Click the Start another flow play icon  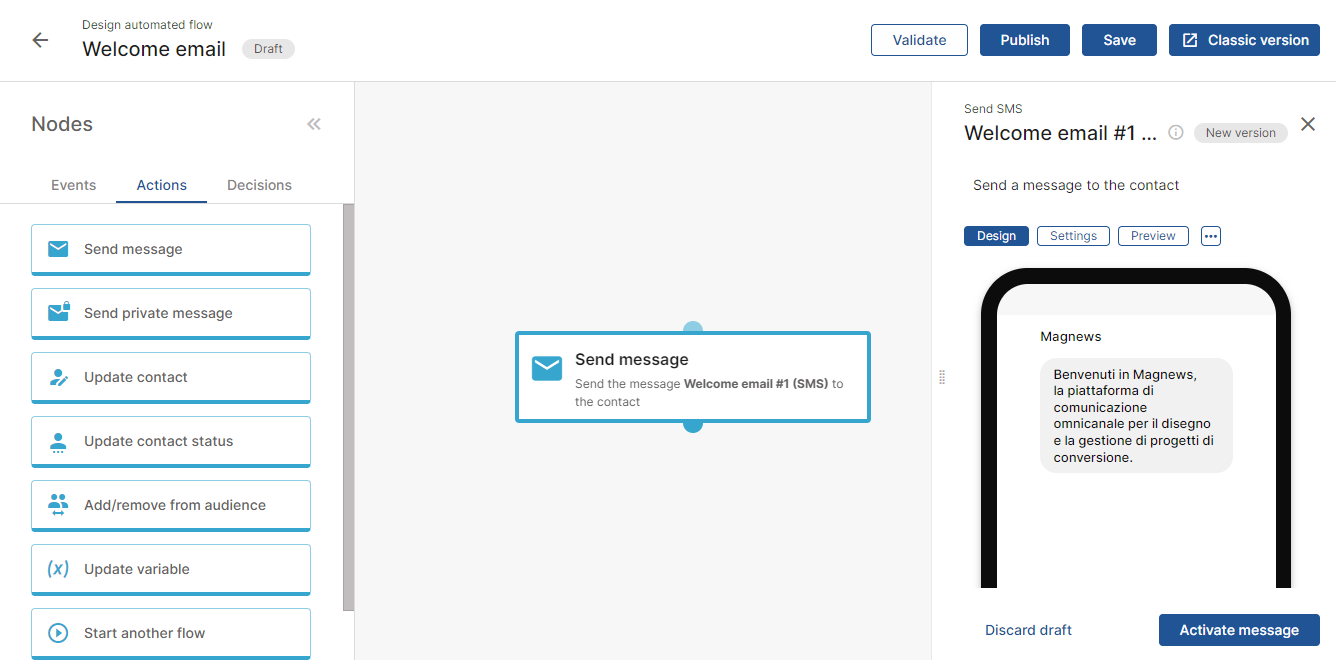point(58,633)
